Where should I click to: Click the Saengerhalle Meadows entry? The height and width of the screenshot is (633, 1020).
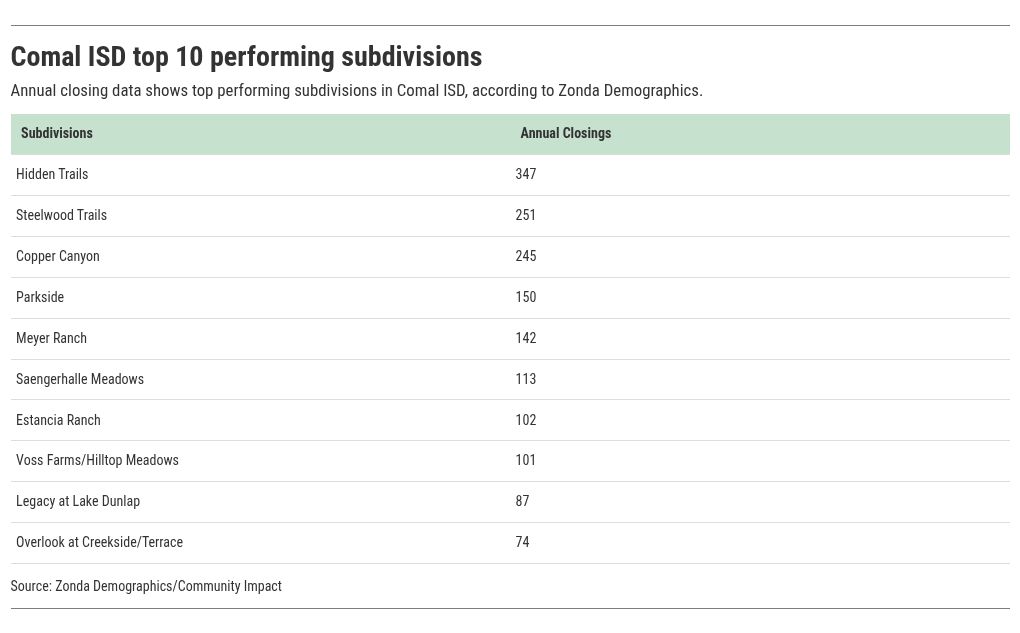[80, 379]
